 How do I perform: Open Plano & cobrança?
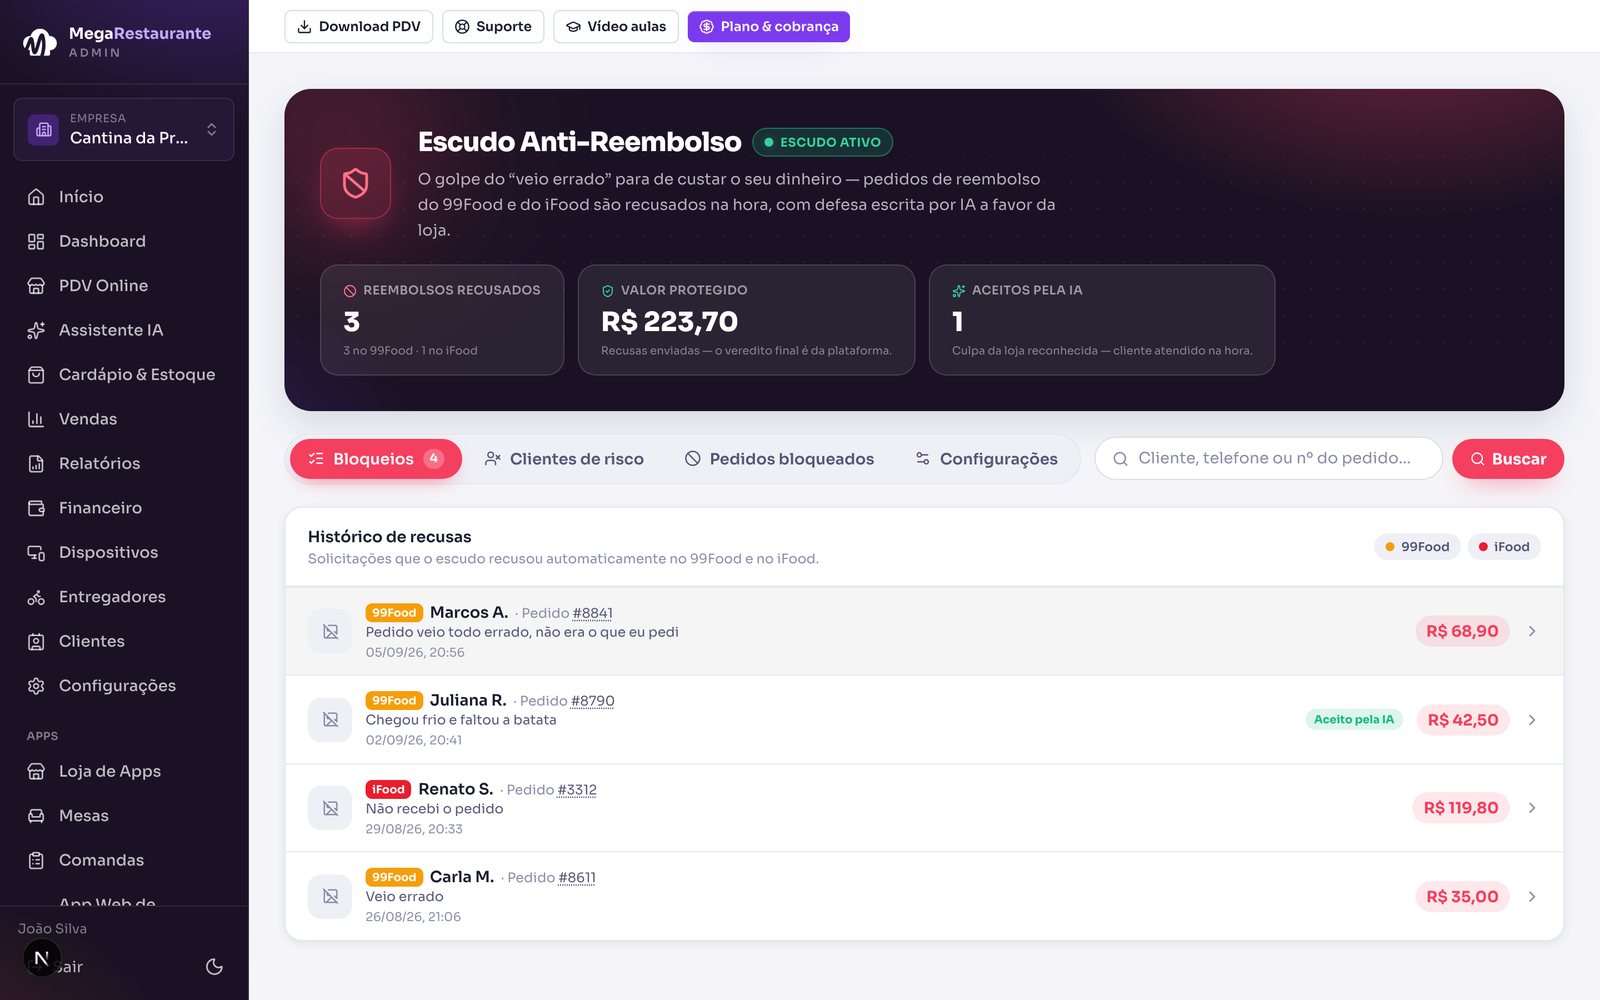[769, 27]
